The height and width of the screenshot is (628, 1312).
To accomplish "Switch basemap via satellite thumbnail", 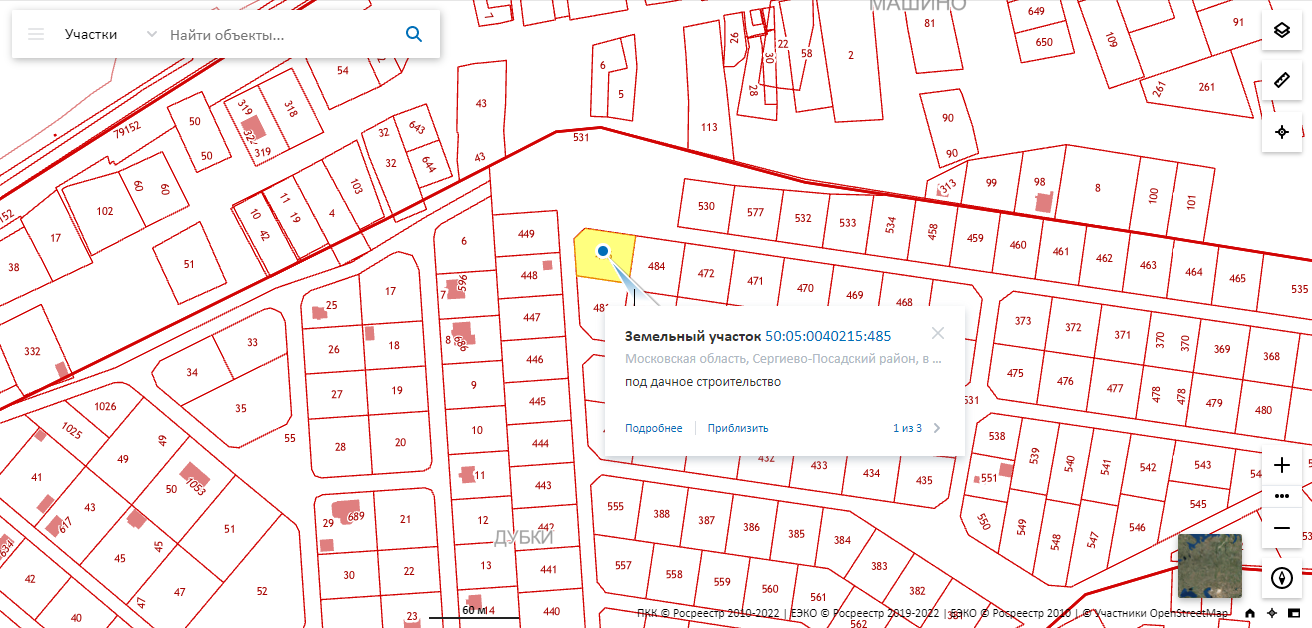I will 1209,565.
